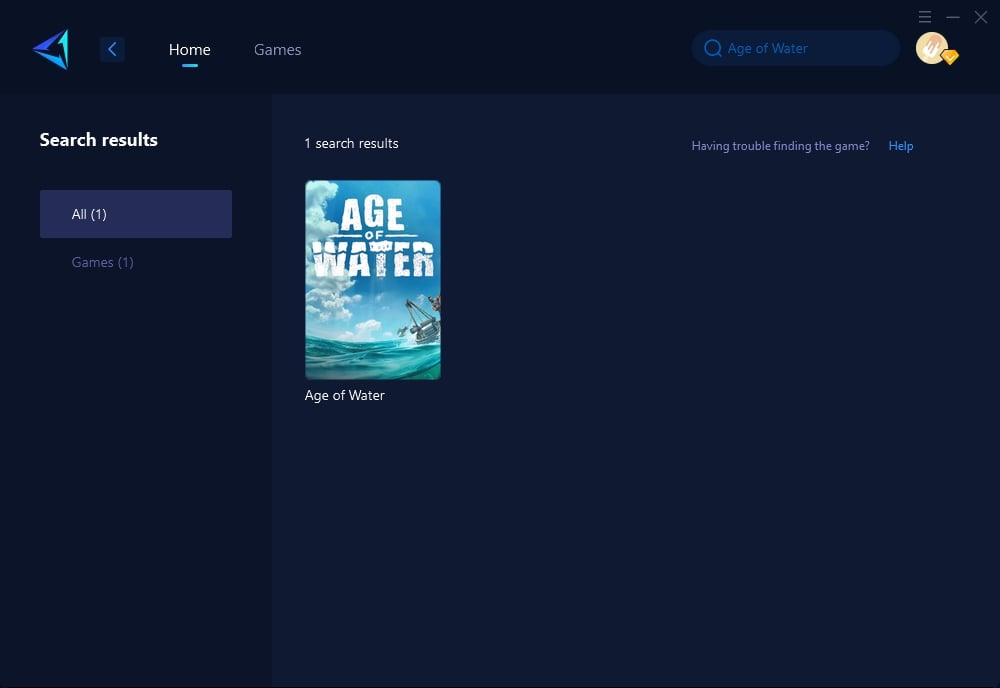Click the Search results heading
This screenshot has width=1000, height=688.
(99, 140)
